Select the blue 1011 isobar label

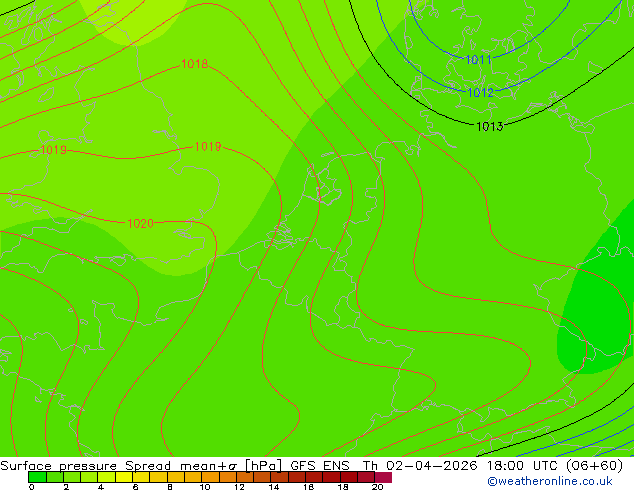[x=478, y=60]
